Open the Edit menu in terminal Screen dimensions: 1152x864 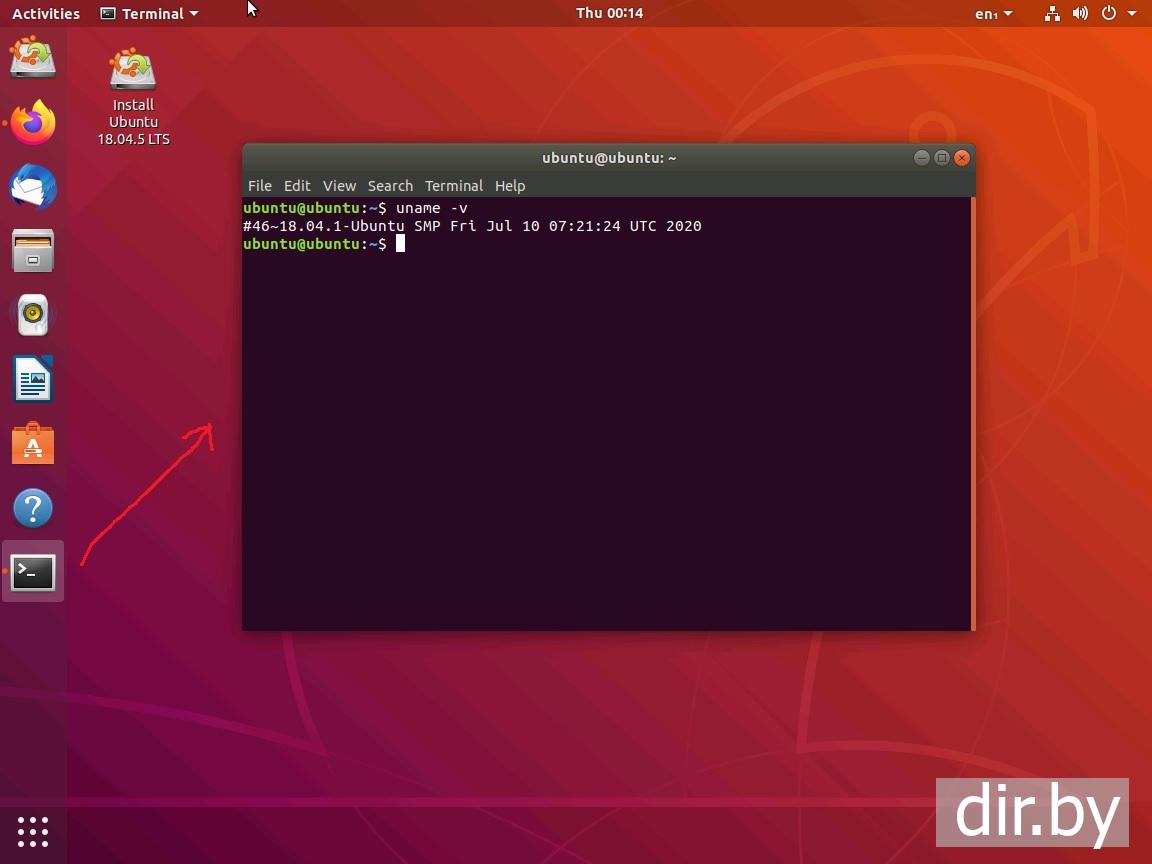297,186
